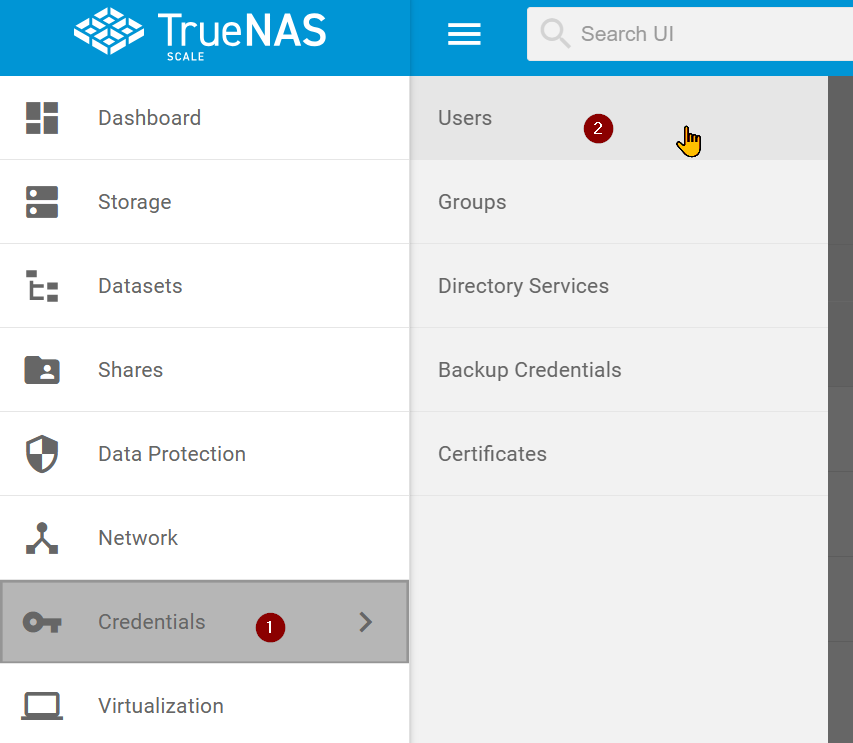
Task: Open Datasets via its tree icon
Action: click(x=42, y=285)
